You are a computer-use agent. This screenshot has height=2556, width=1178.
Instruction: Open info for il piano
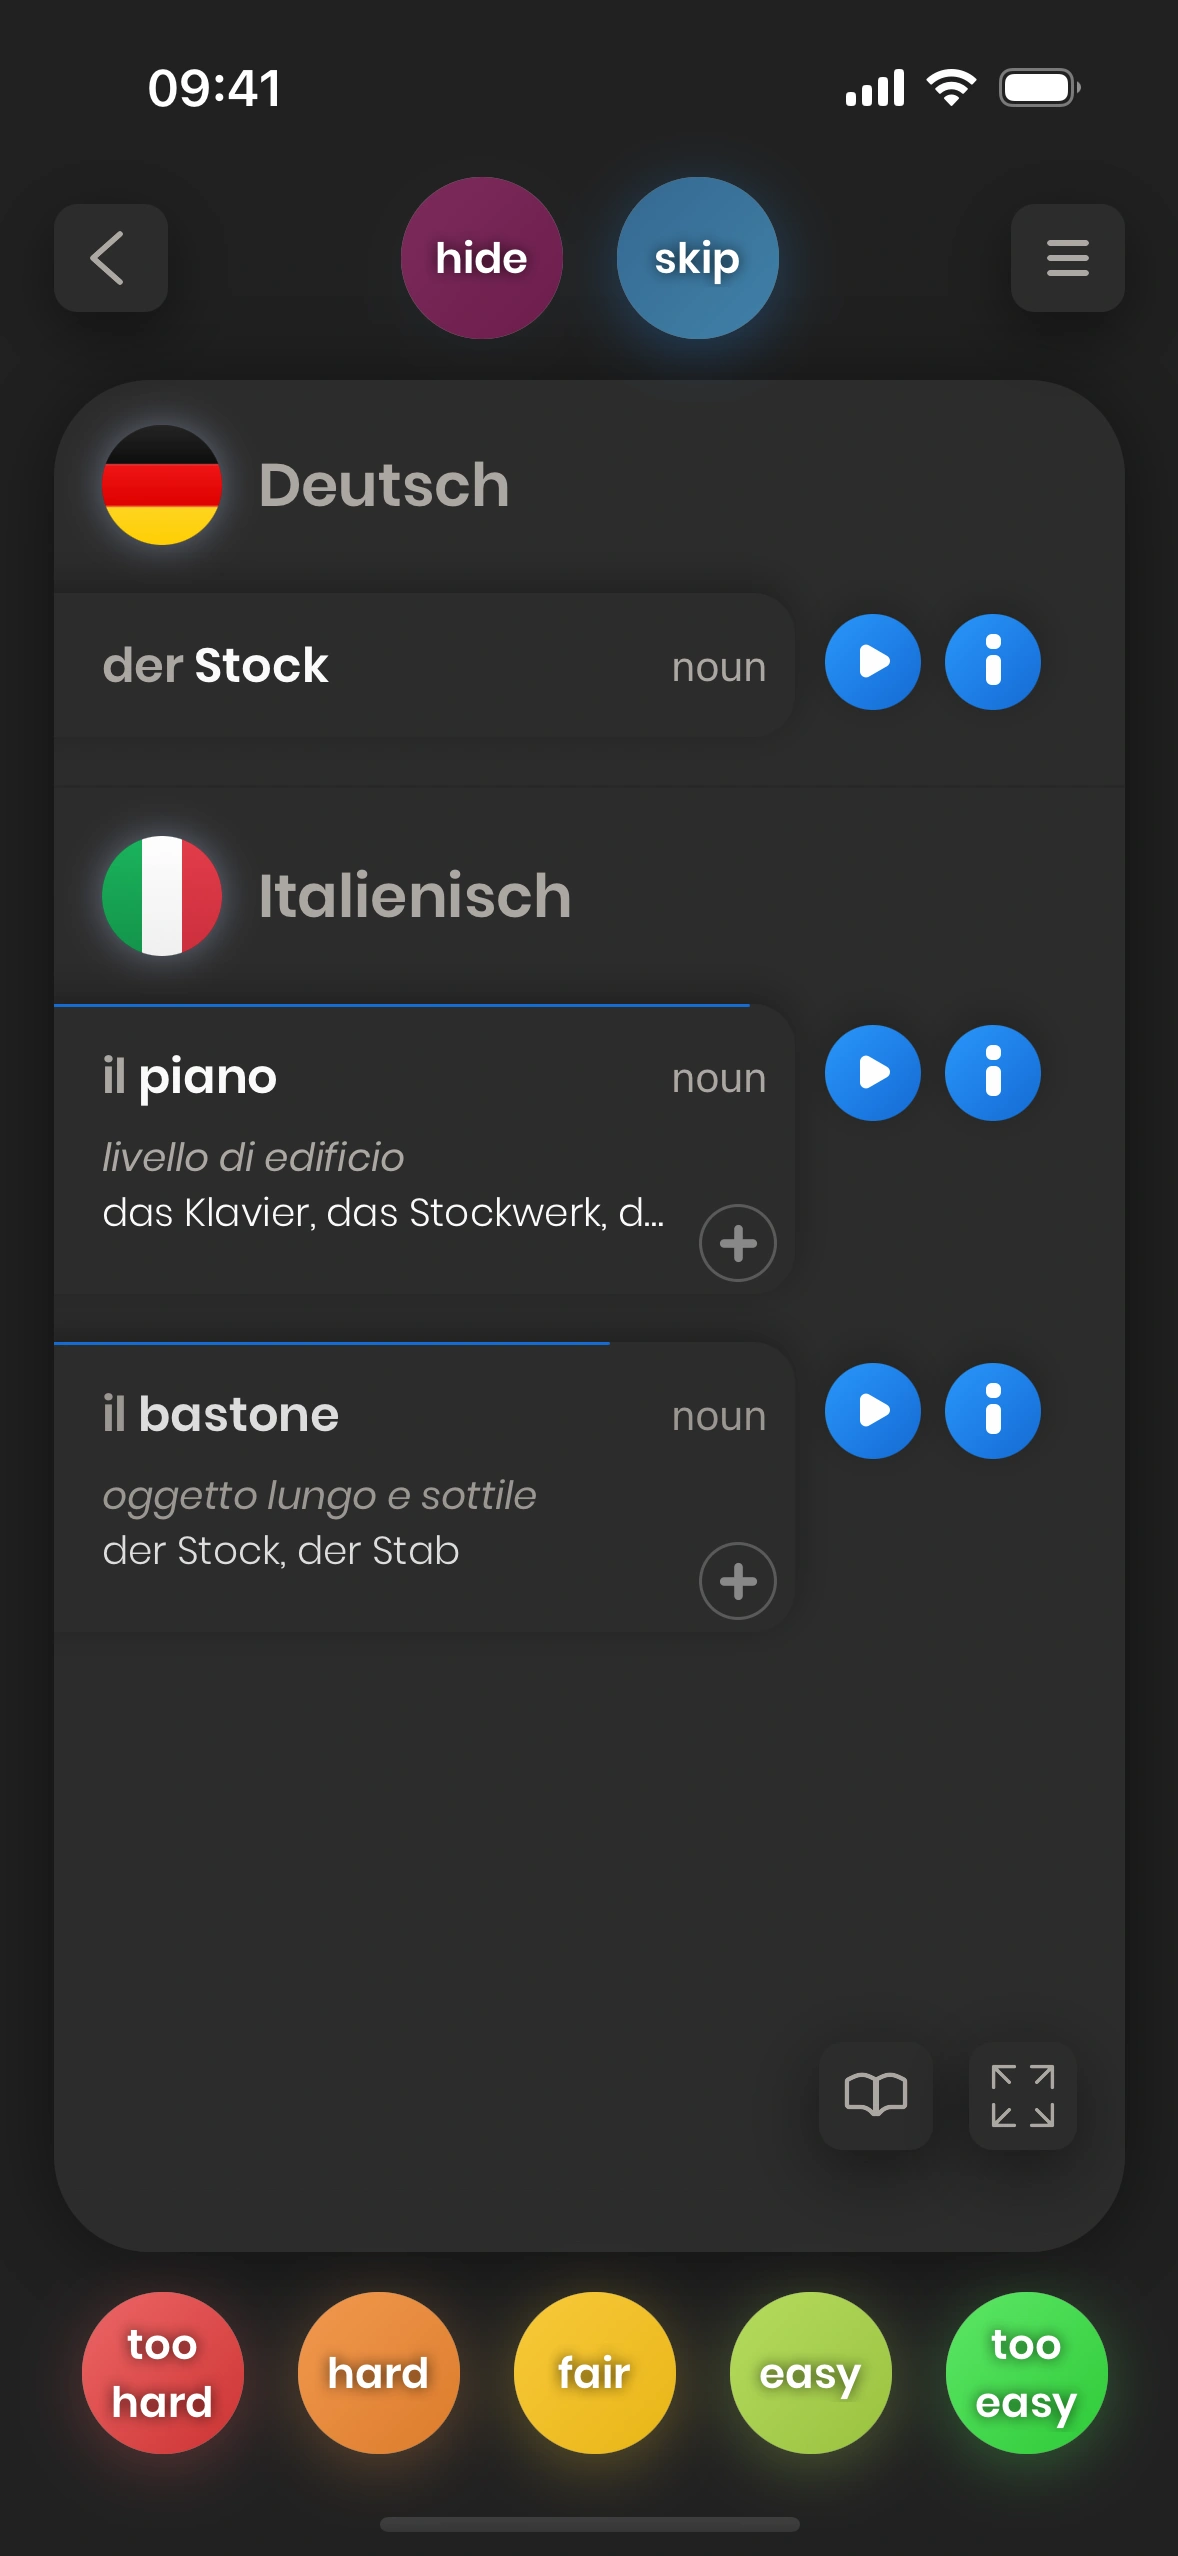coord(992,1073)
